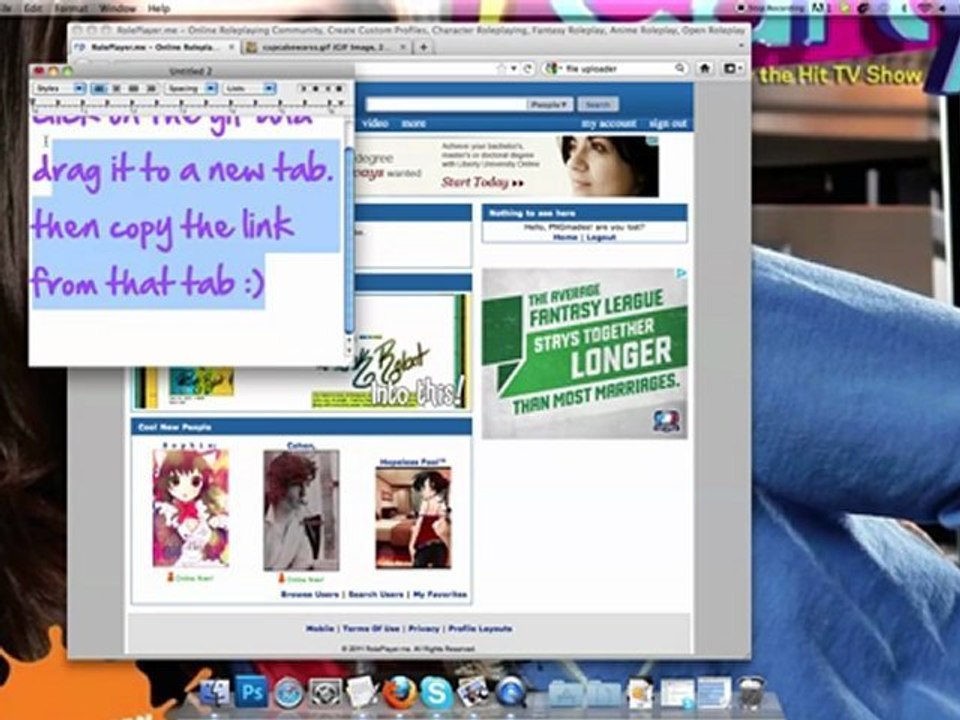Click Firefox search box with file uploader
The height and width of the screenshot is (720, 960).
click(615, 69)
